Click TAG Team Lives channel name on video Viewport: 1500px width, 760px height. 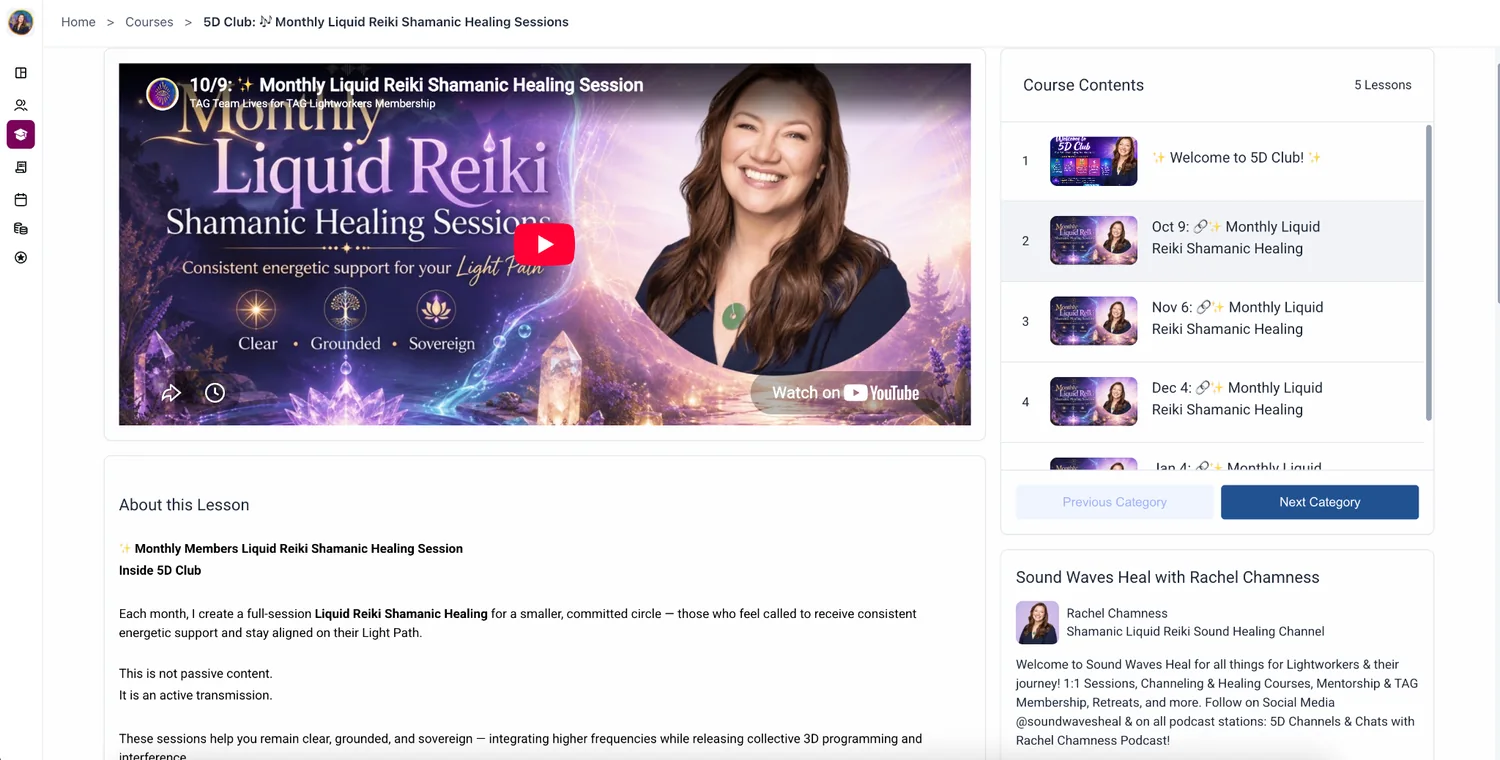coord(312,103)
